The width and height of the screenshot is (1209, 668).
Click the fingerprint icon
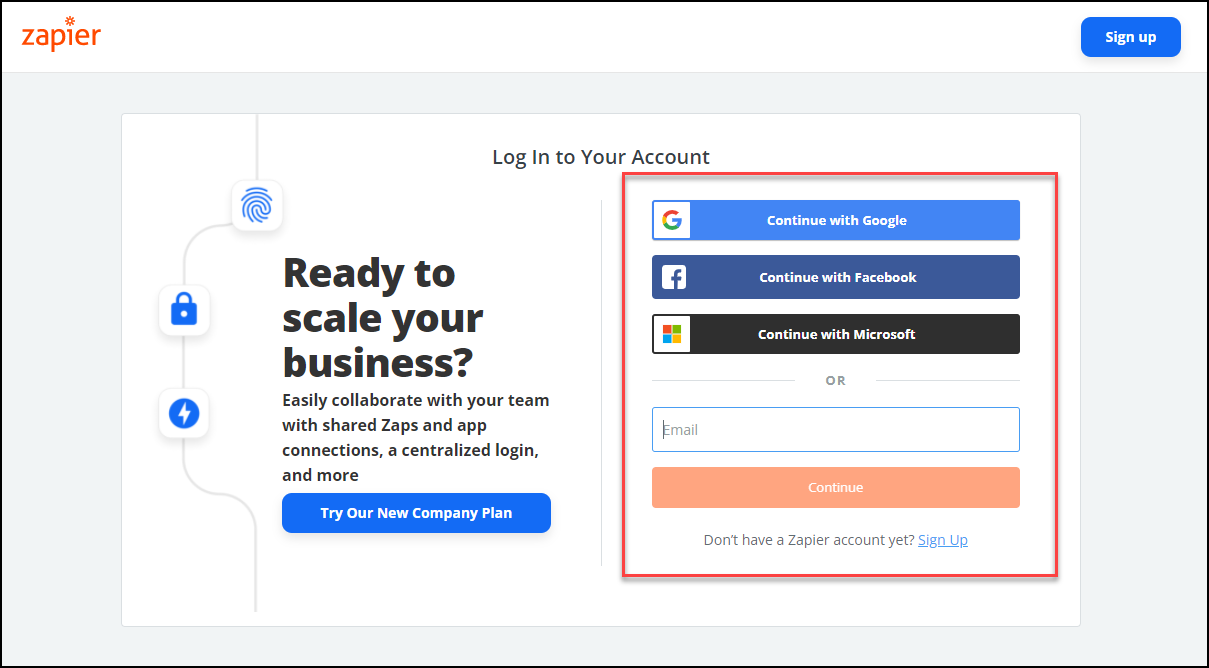point(257,205)
